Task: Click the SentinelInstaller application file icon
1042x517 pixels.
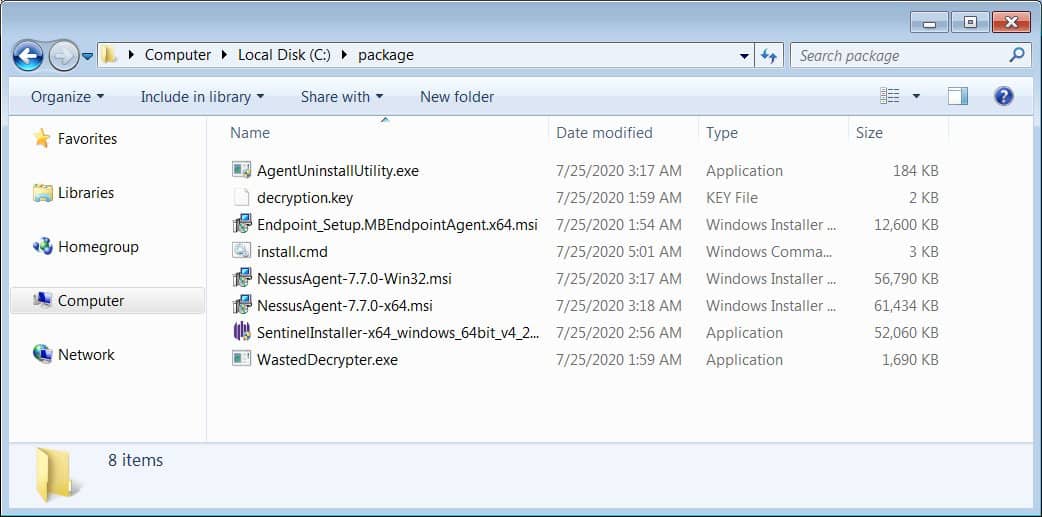Action: click(x=241, y=332)
